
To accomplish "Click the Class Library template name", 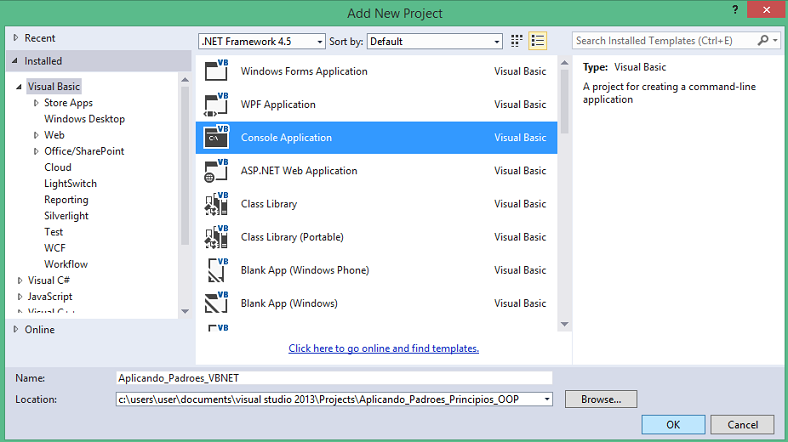I will click(x=269, y=203).
